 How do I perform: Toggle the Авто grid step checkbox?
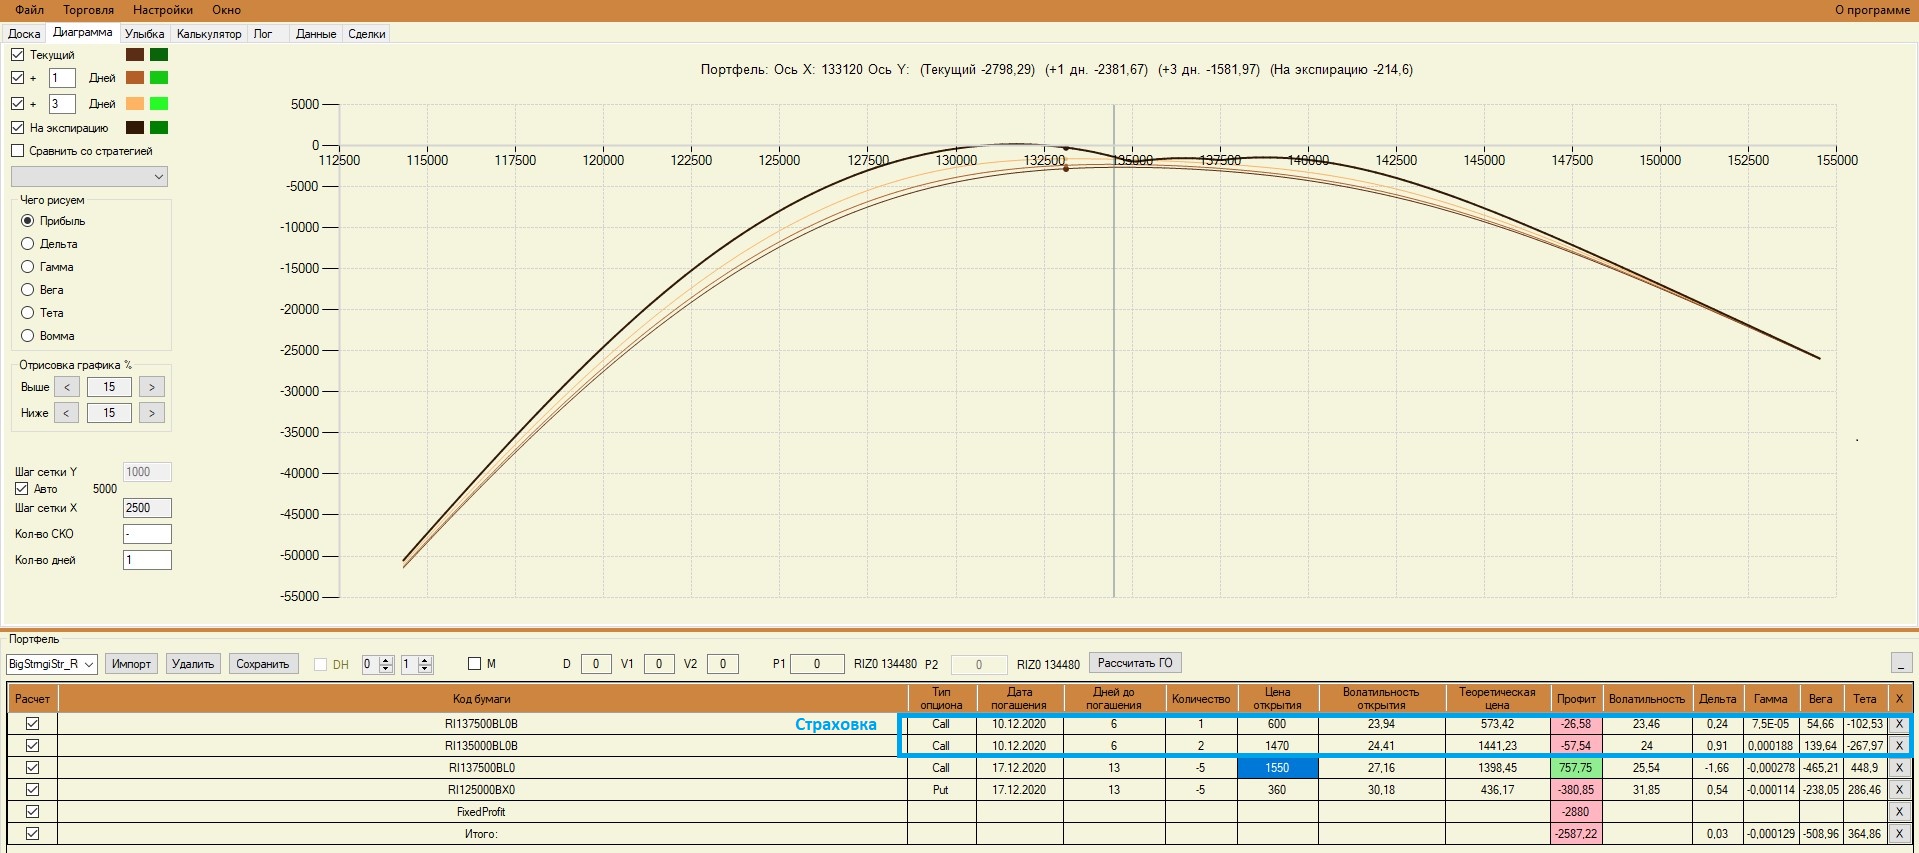[x=21, y=489]
